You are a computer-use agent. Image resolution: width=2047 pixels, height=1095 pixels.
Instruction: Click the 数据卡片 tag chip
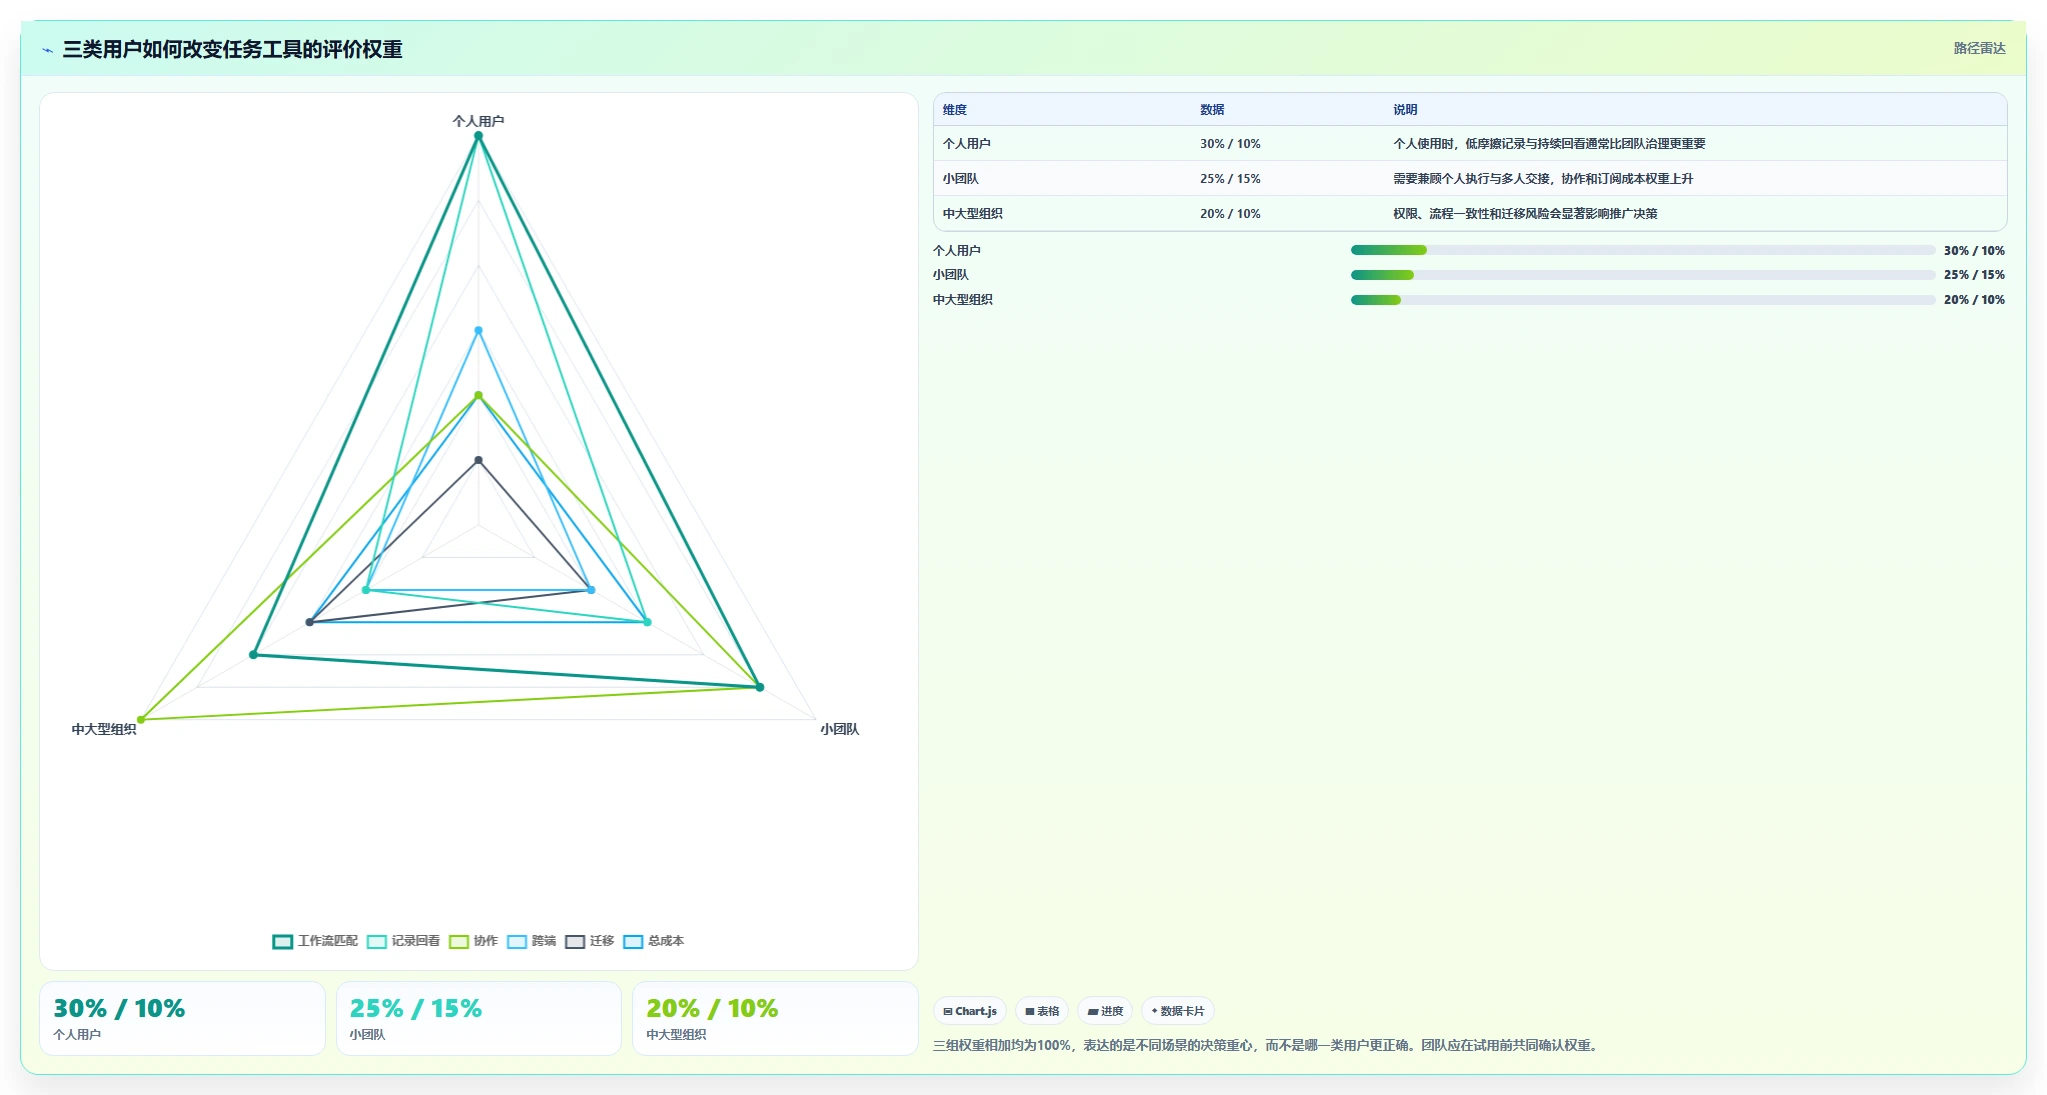[x=1178, y=1011]
